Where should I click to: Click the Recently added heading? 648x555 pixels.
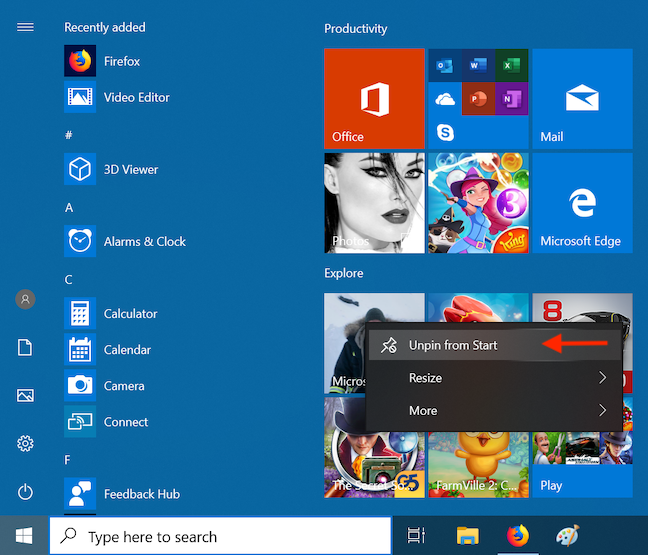click(105, 27)
